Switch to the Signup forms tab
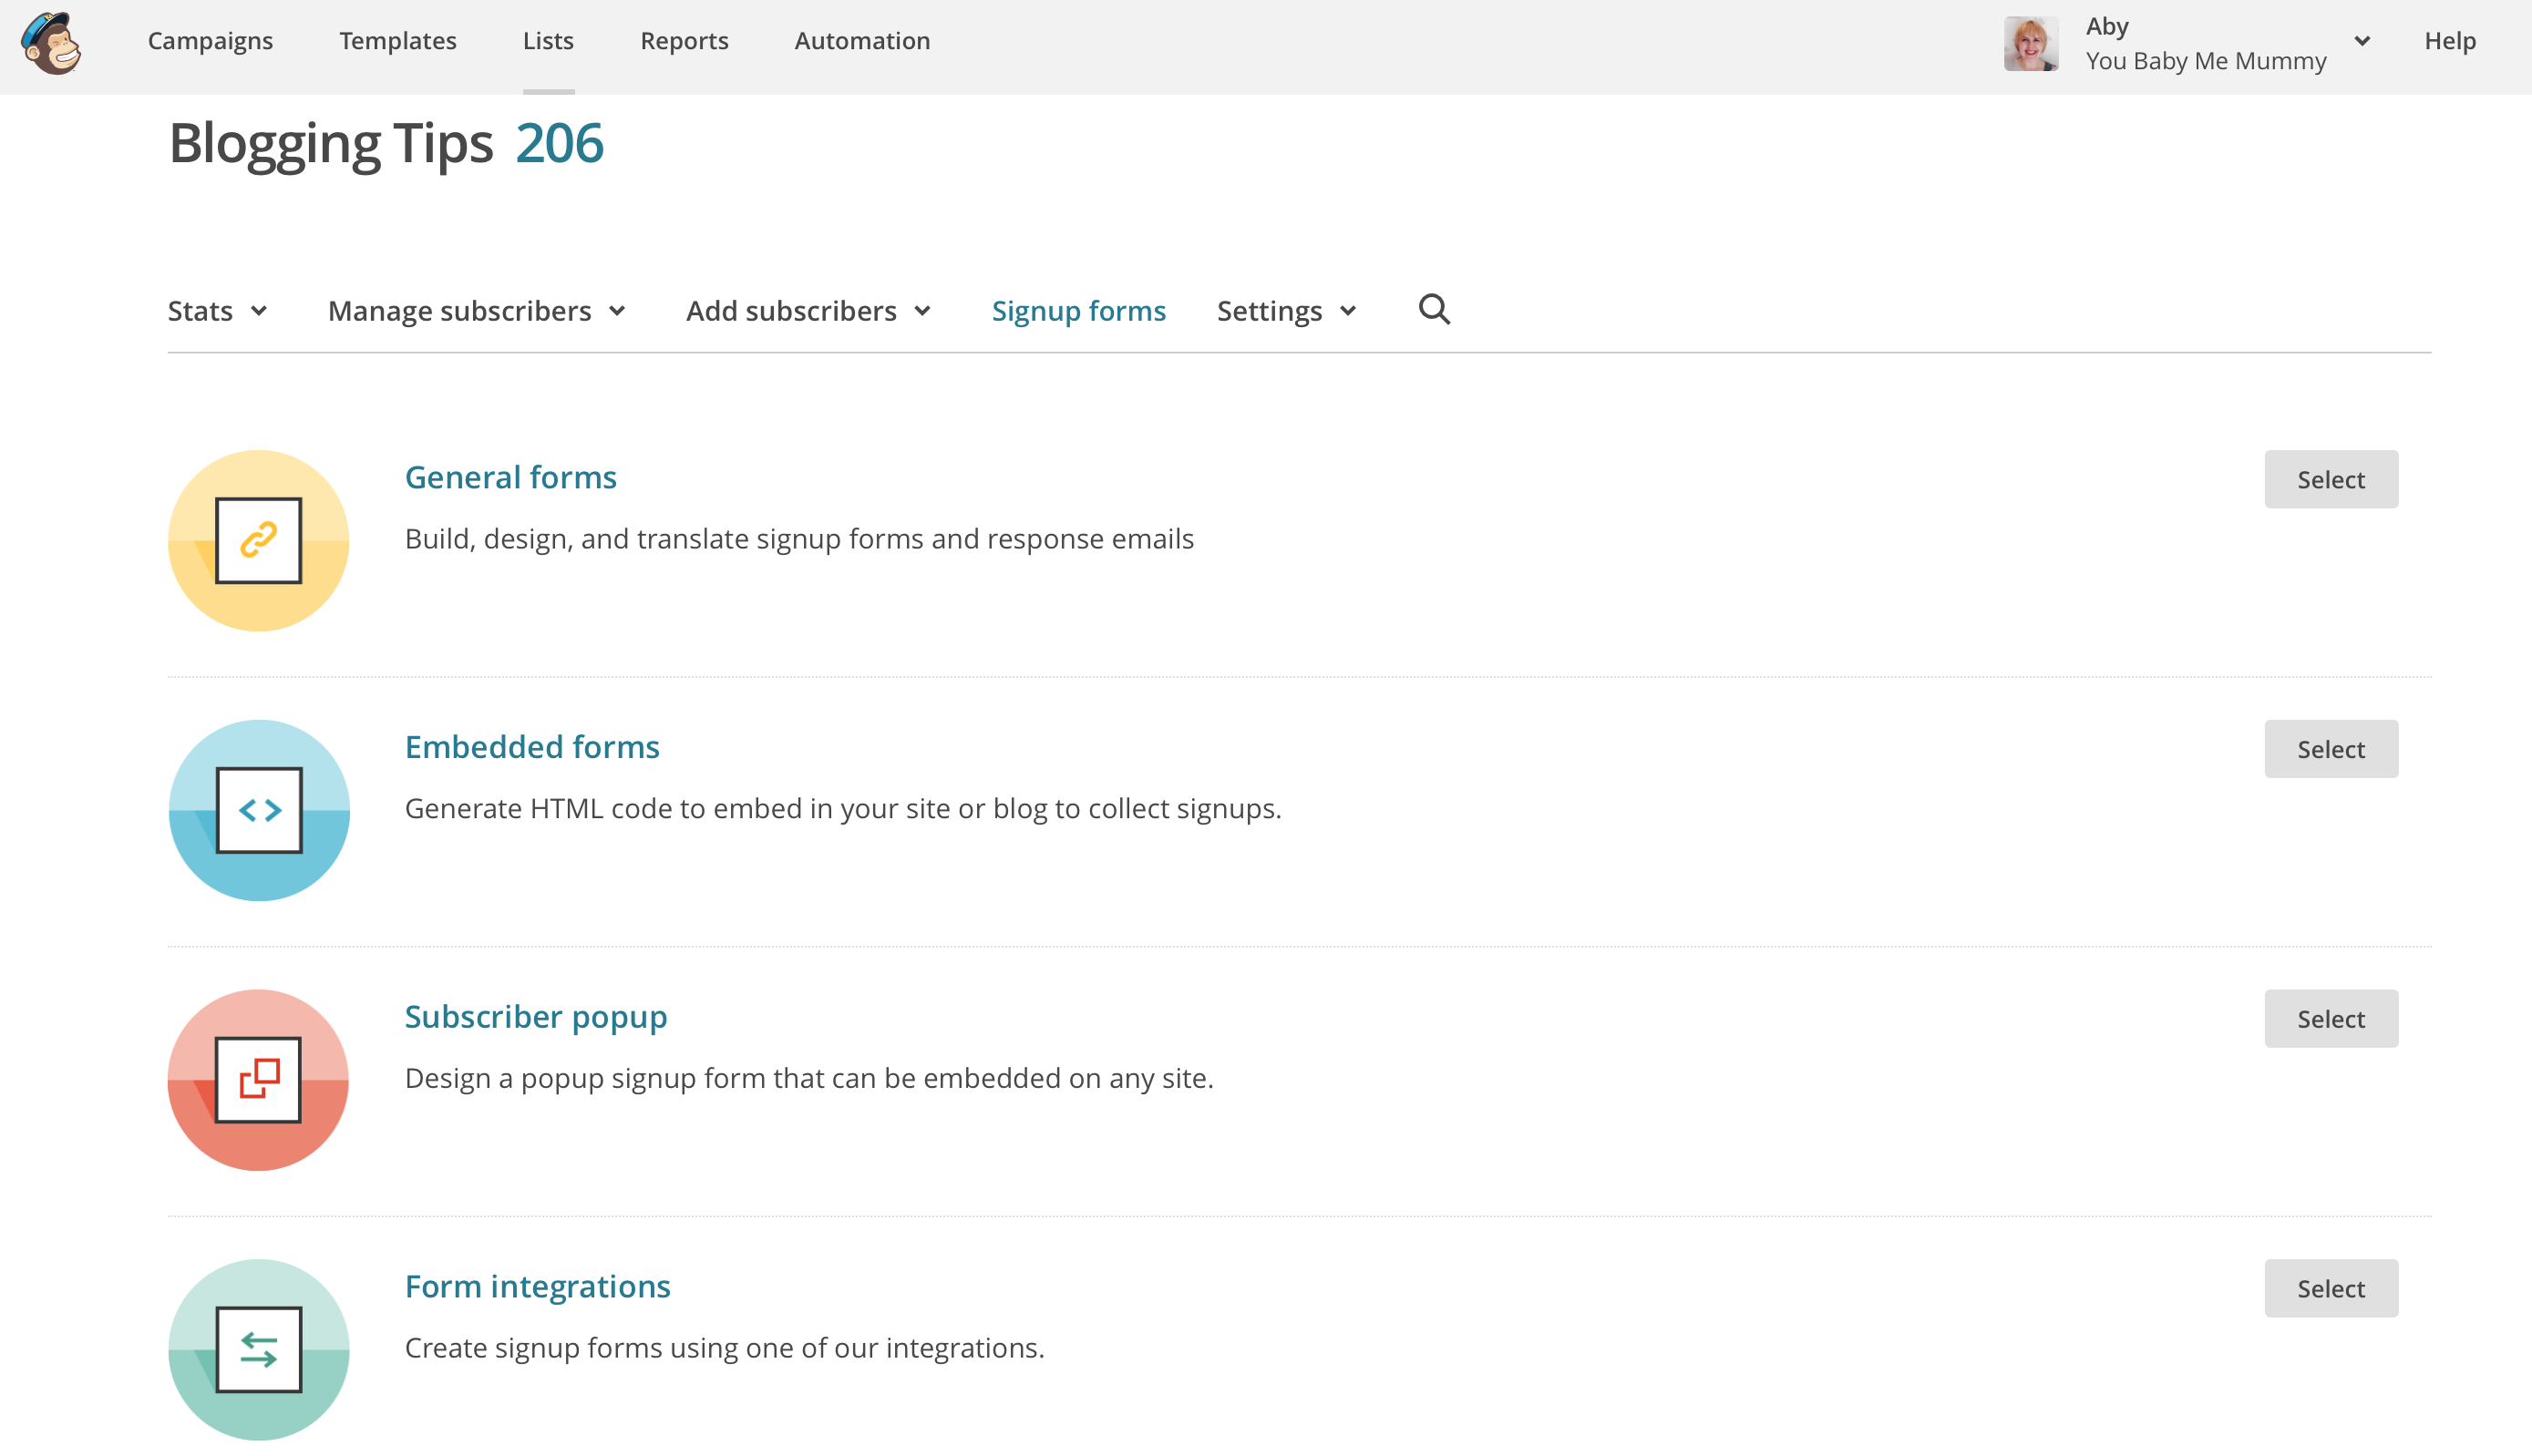Screen dimensions: 2532x1456 [1078, 311]
